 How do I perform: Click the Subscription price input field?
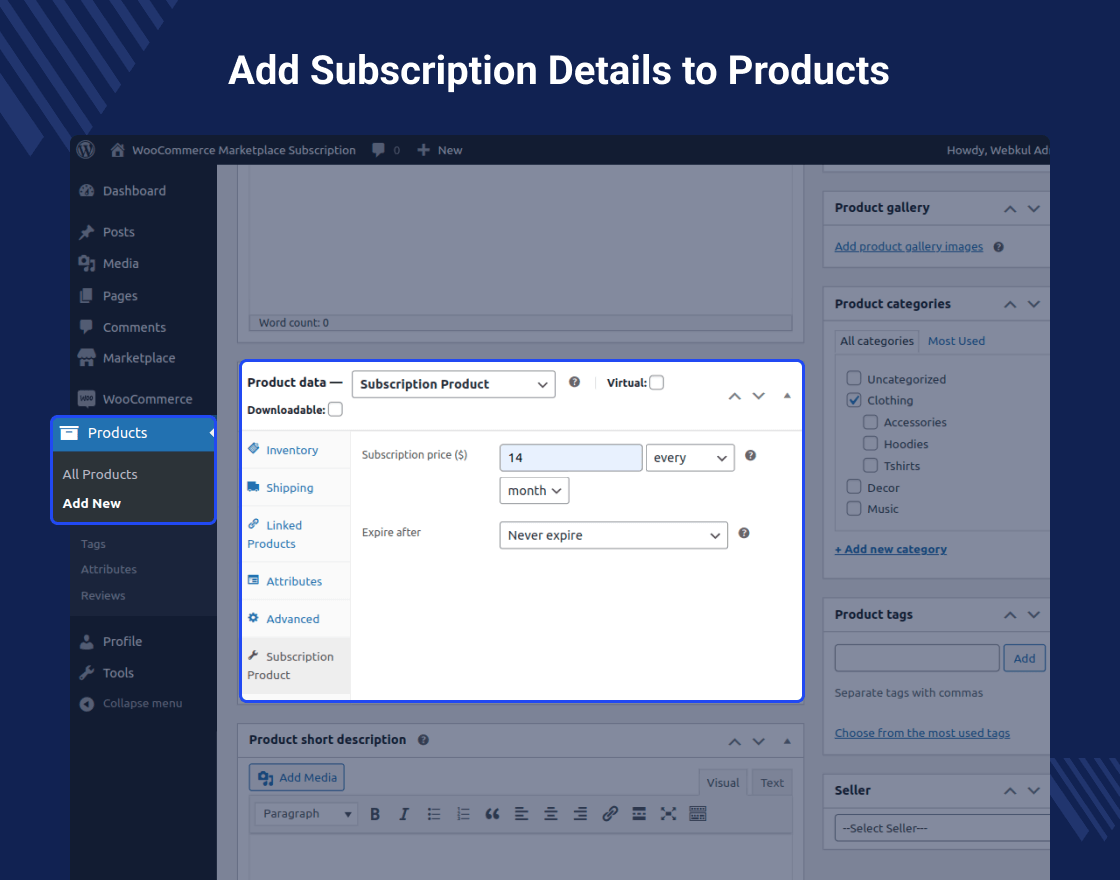tap(571, 458)
